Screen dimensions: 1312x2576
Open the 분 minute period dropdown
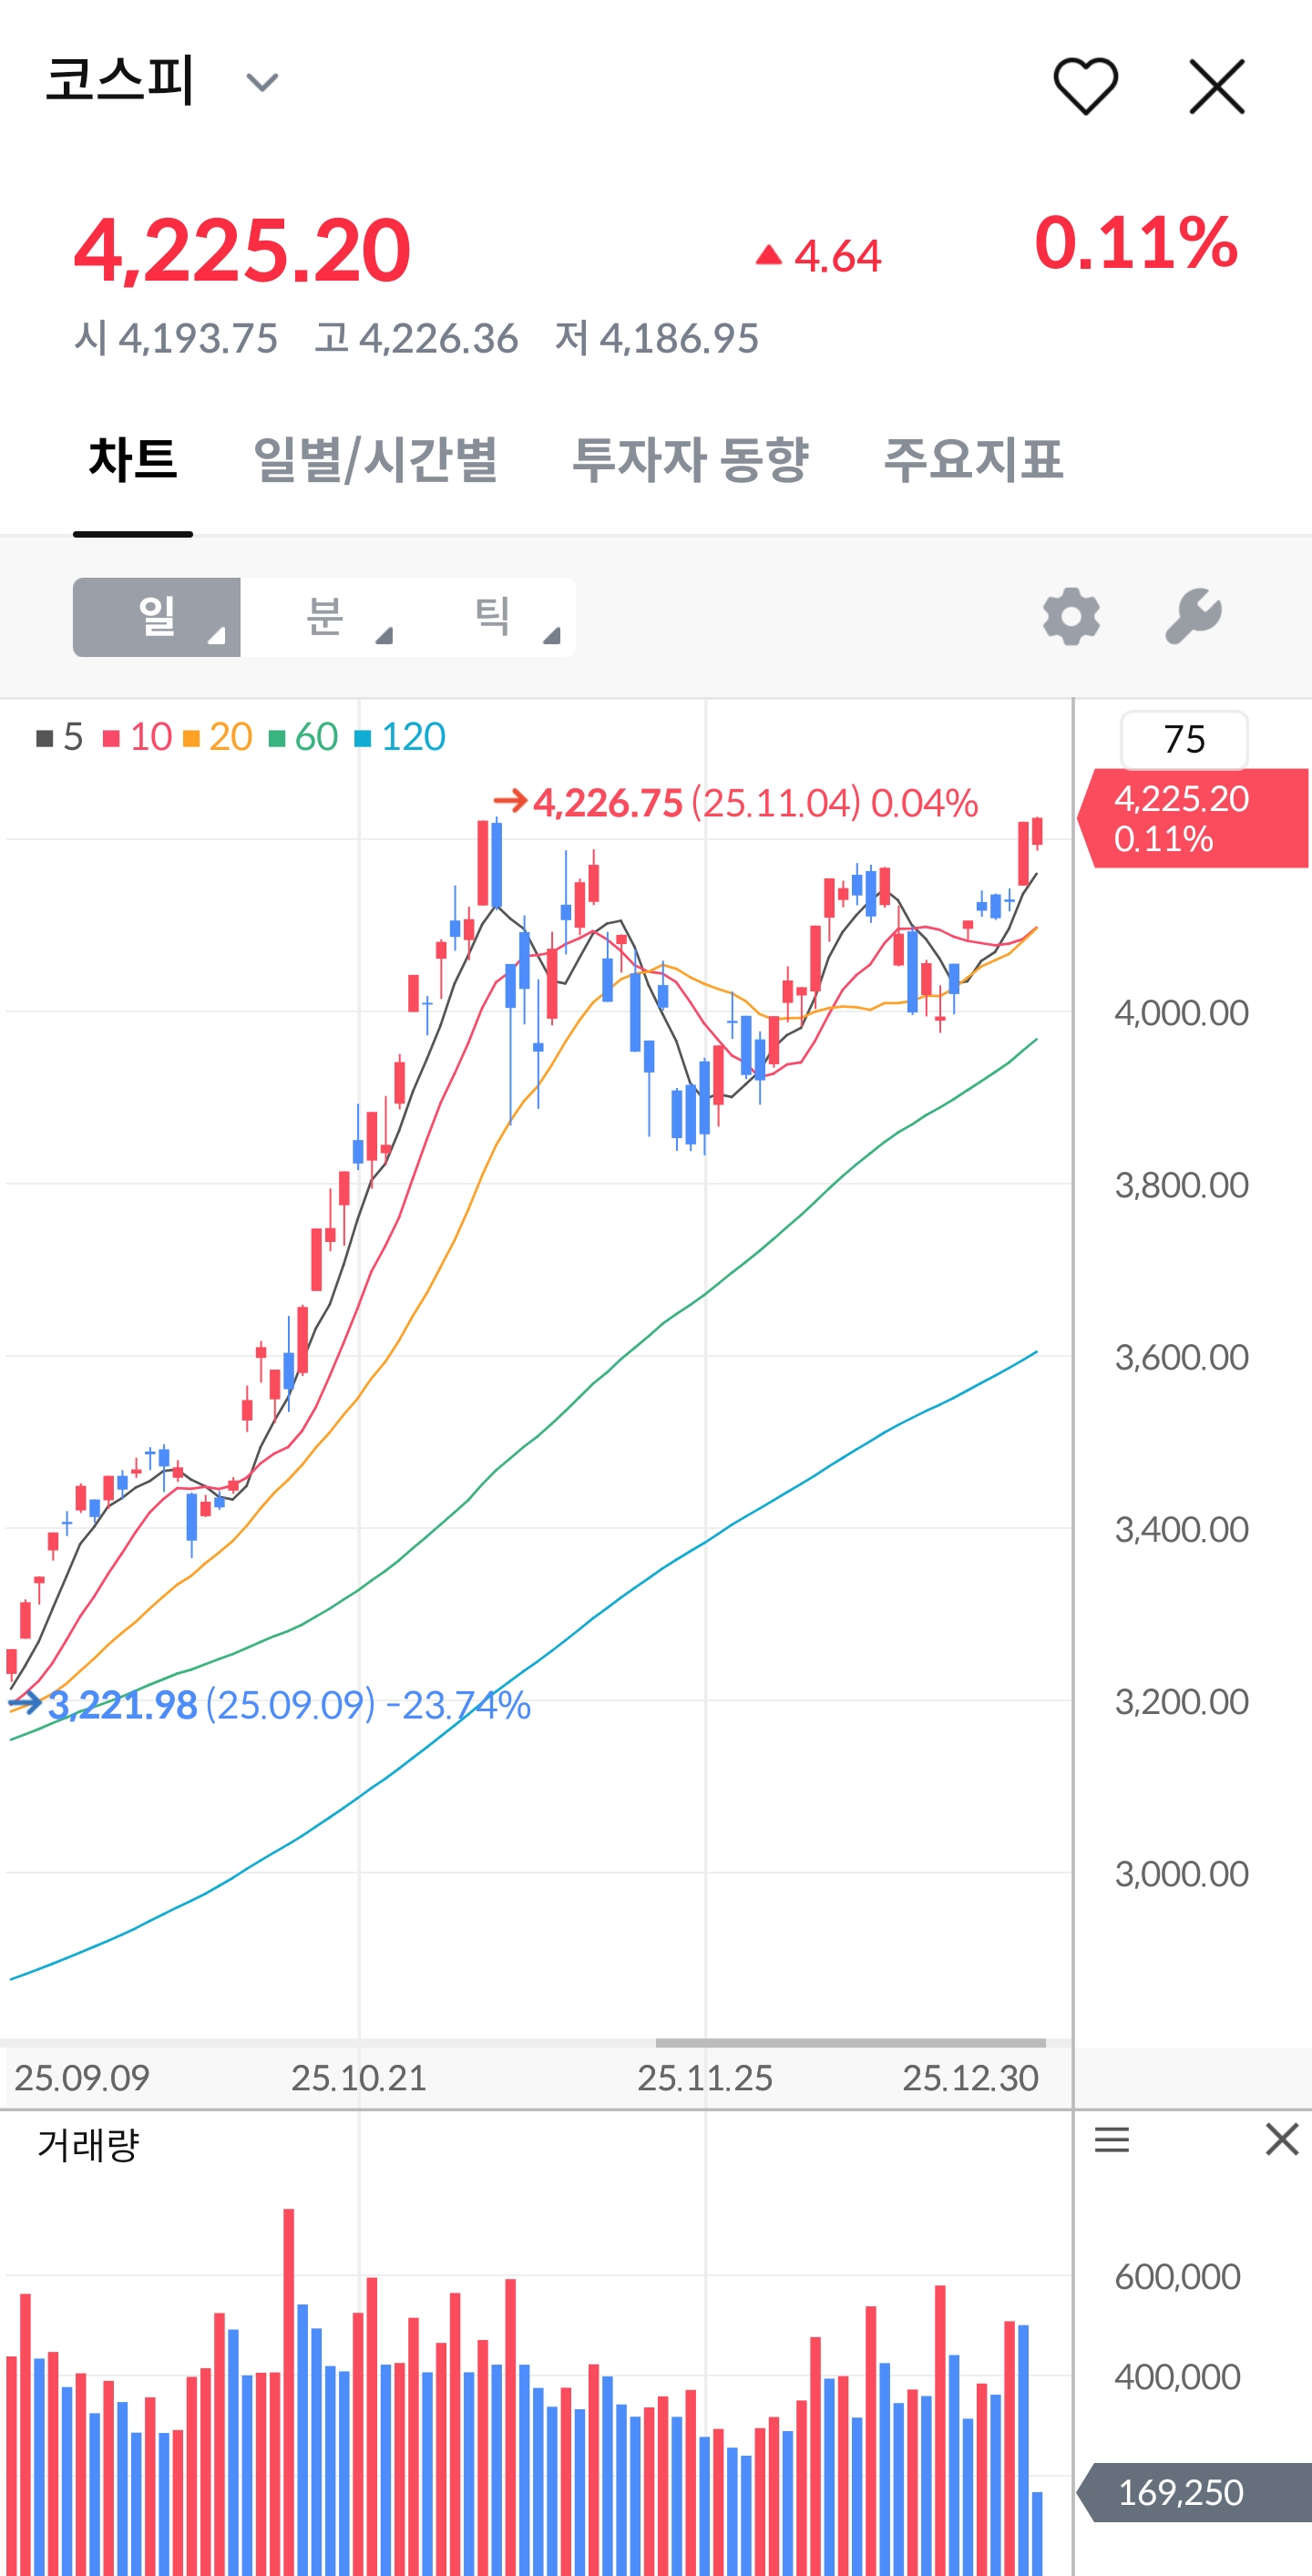tap(326, 617)
